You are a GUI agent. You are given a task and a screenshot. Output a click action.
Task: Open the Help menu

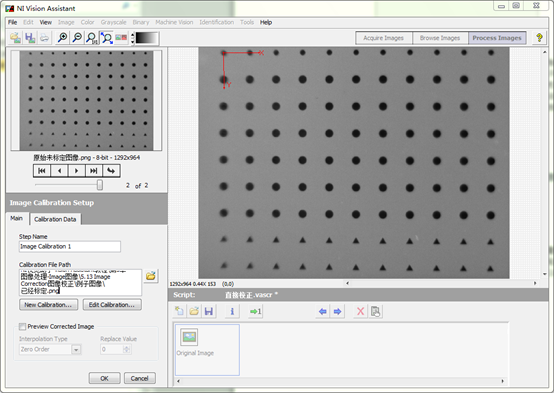(266, 22)
